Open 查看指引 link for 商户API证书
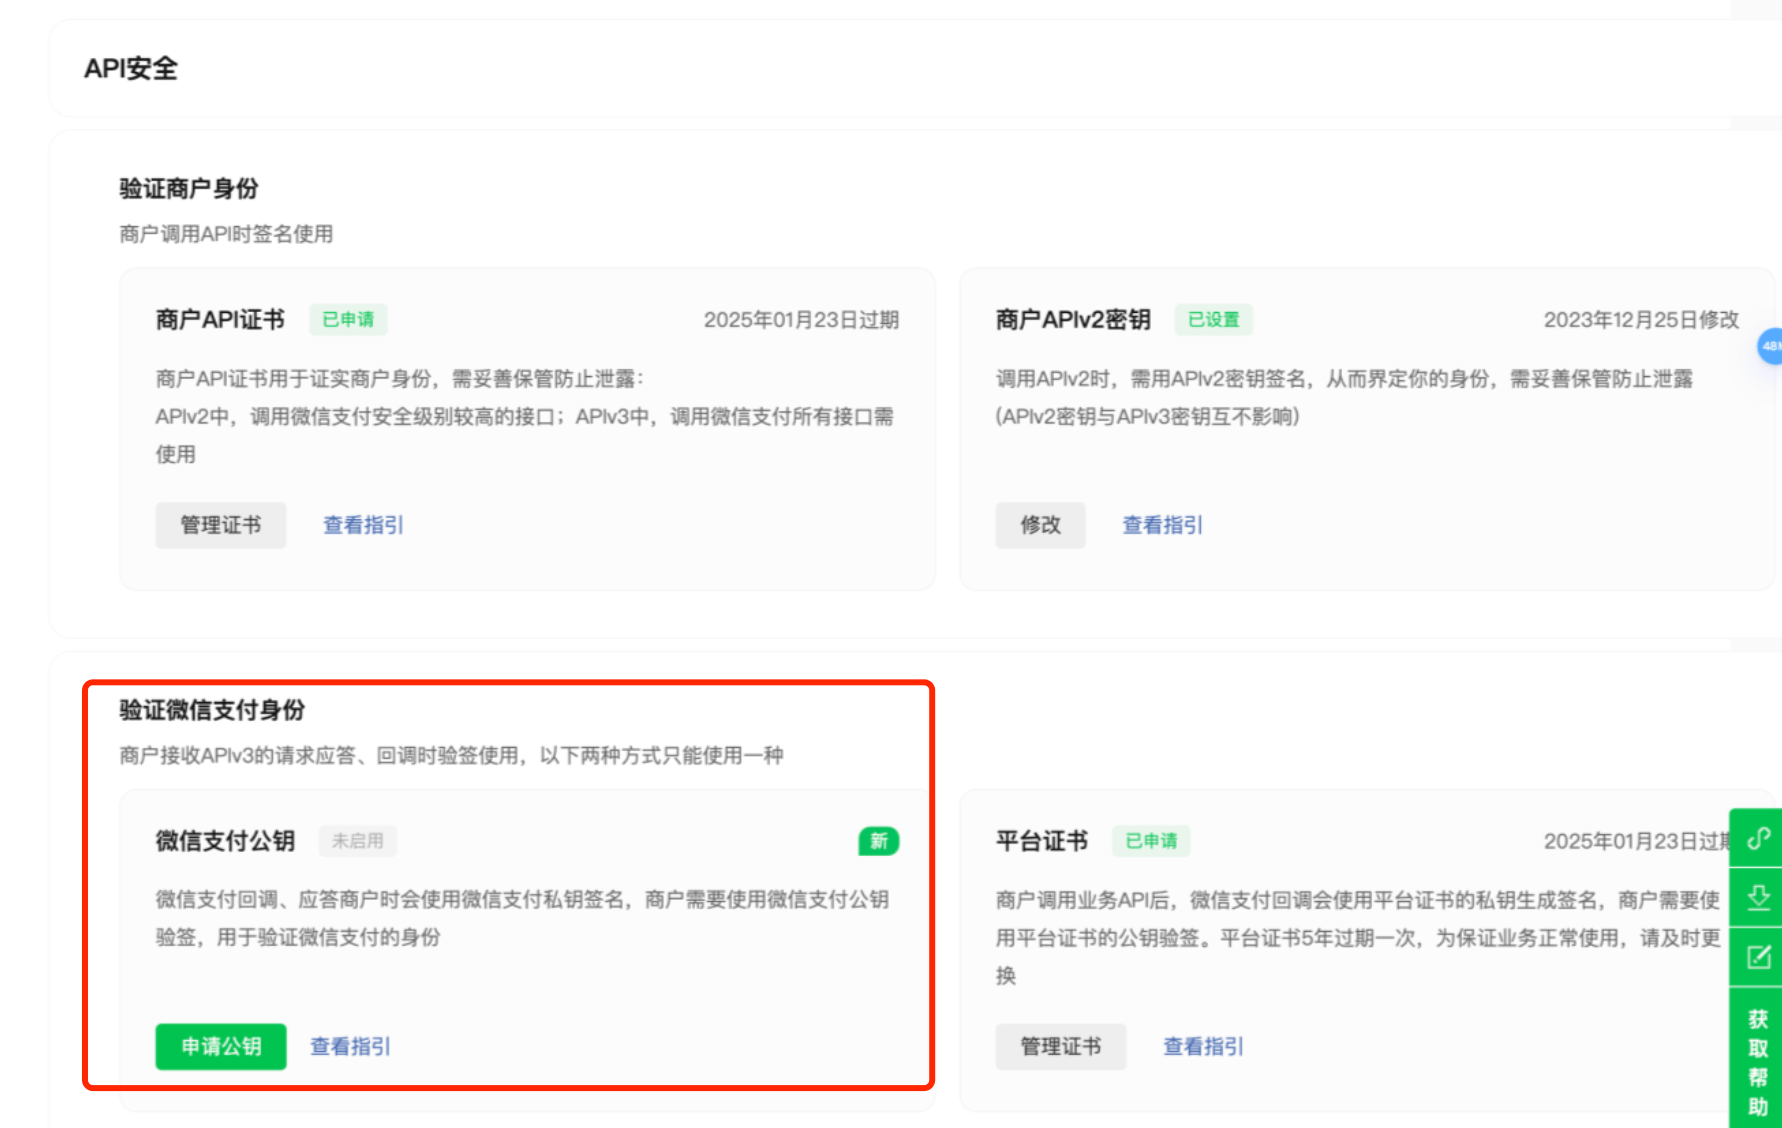The height and width of the screenshot is (1128, 1782). 363,525
